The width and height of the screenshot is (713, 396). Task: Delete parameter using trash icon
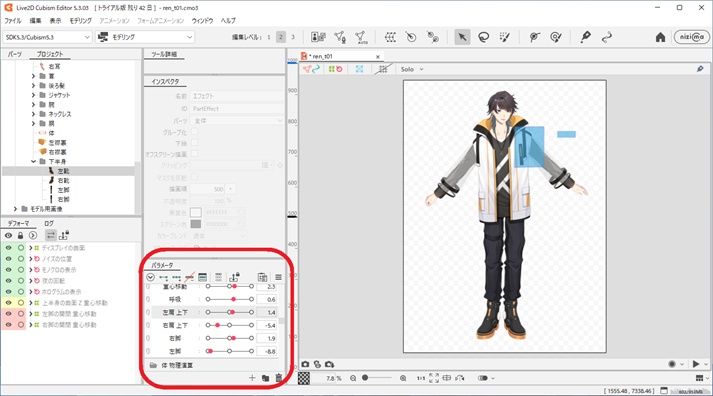coord(278,378)
